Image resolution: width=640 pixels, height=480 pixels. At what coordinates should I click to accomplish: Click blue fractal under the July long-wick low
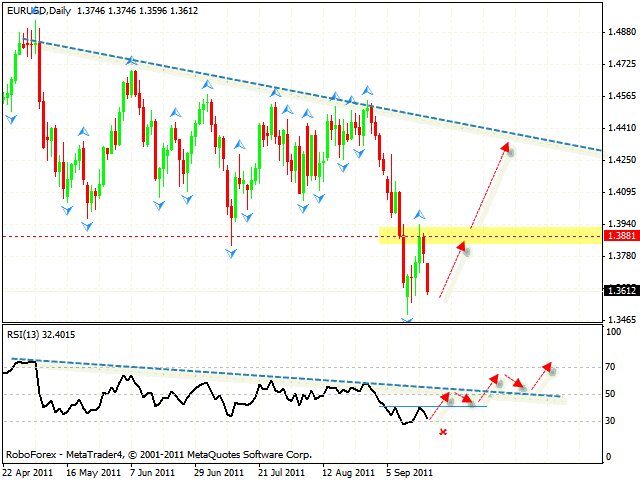(232, 253)
